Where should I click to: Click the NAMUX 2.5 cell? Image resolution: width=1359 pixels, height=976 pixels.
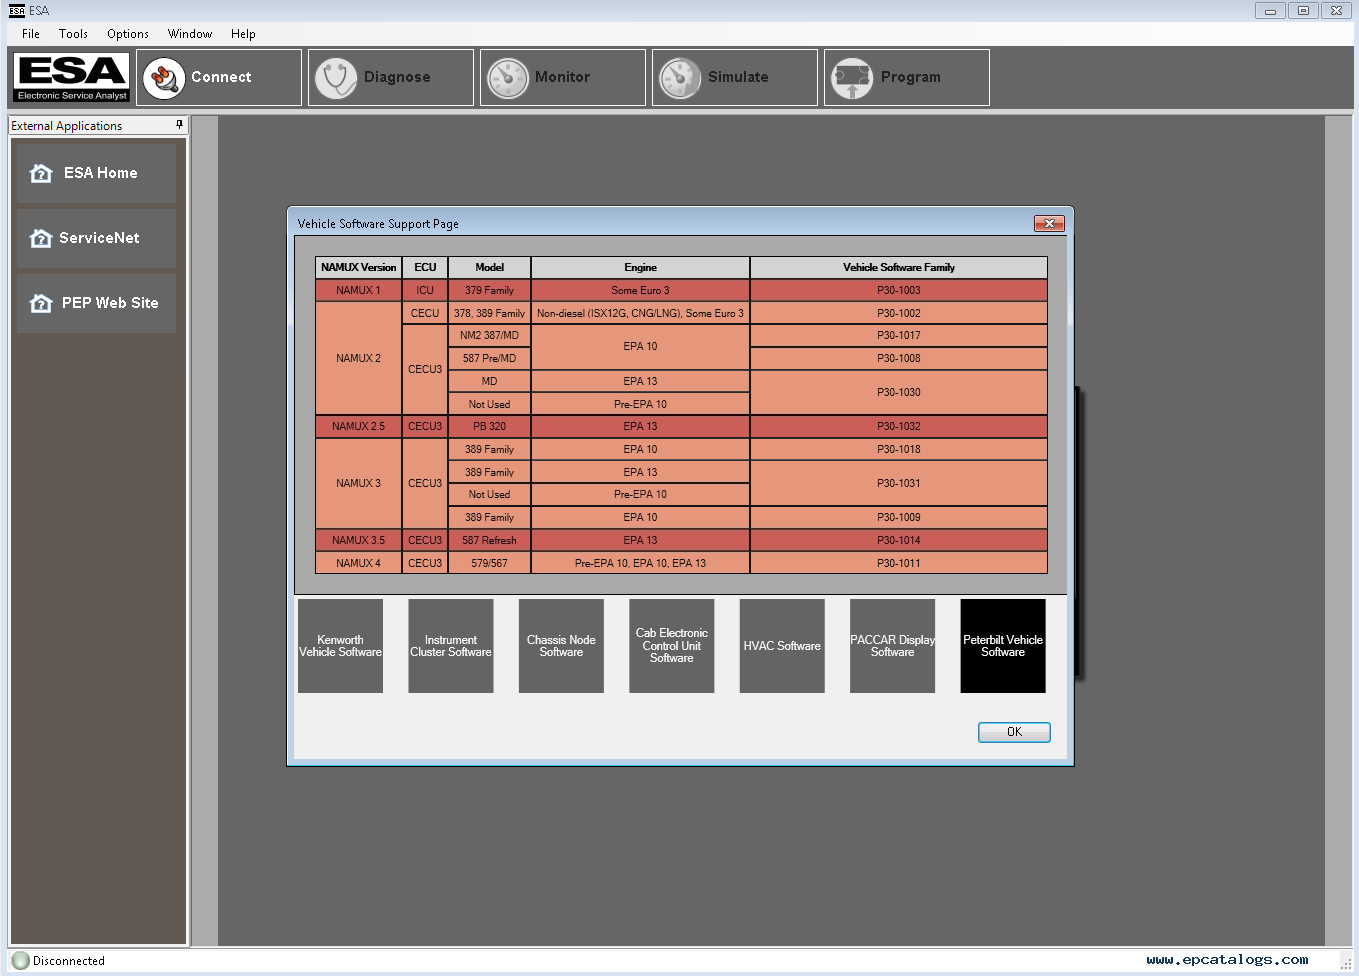(x=358, y=426)
